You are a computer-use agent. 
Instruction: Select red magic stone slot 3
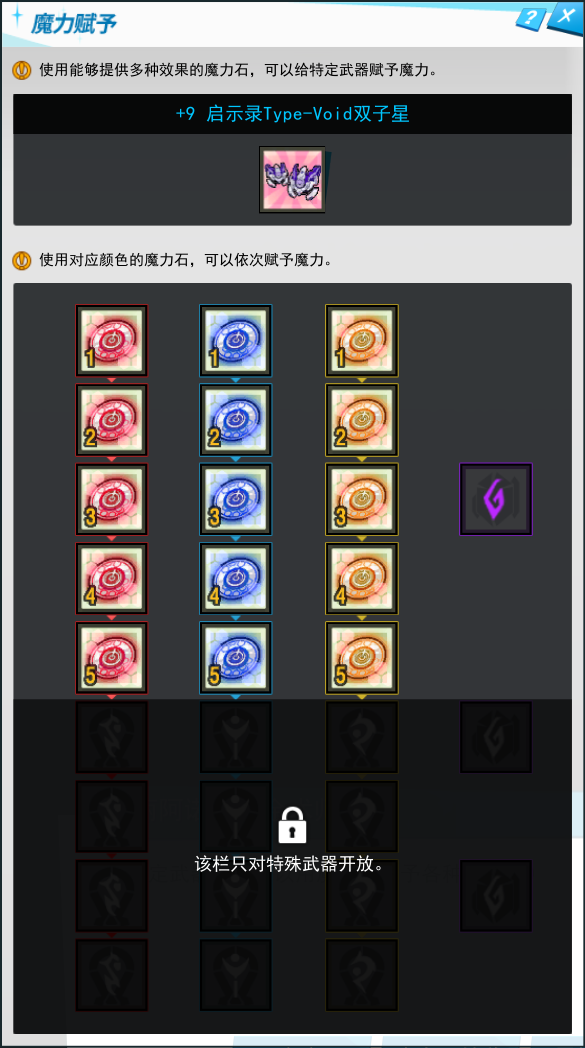coord(112,499)
